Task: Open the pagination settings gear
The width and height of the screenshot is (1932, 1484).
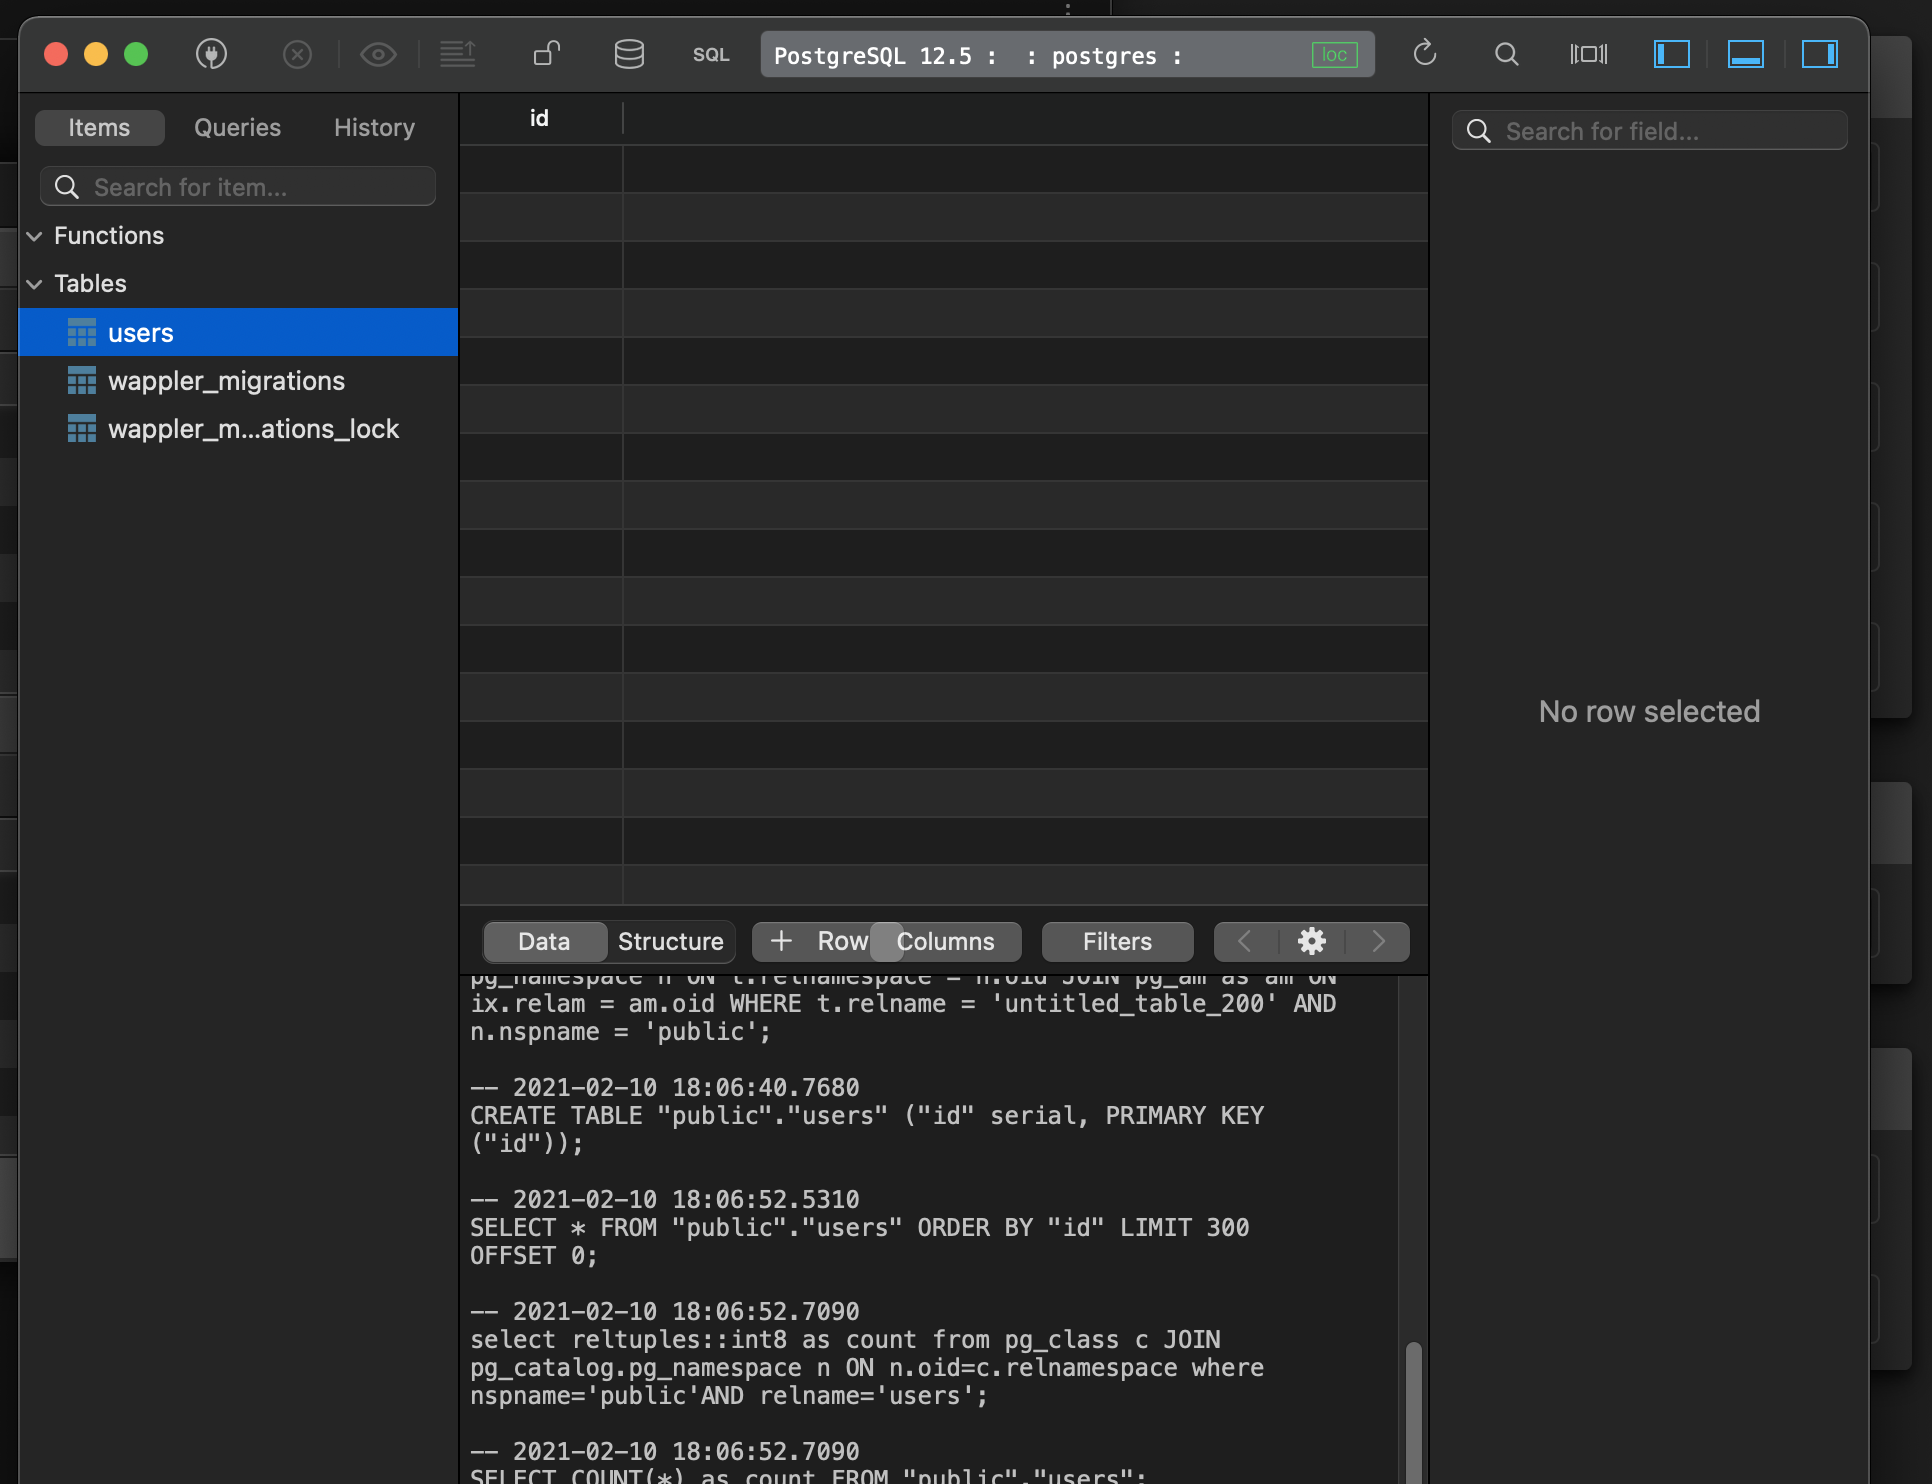Action: 1311,941
